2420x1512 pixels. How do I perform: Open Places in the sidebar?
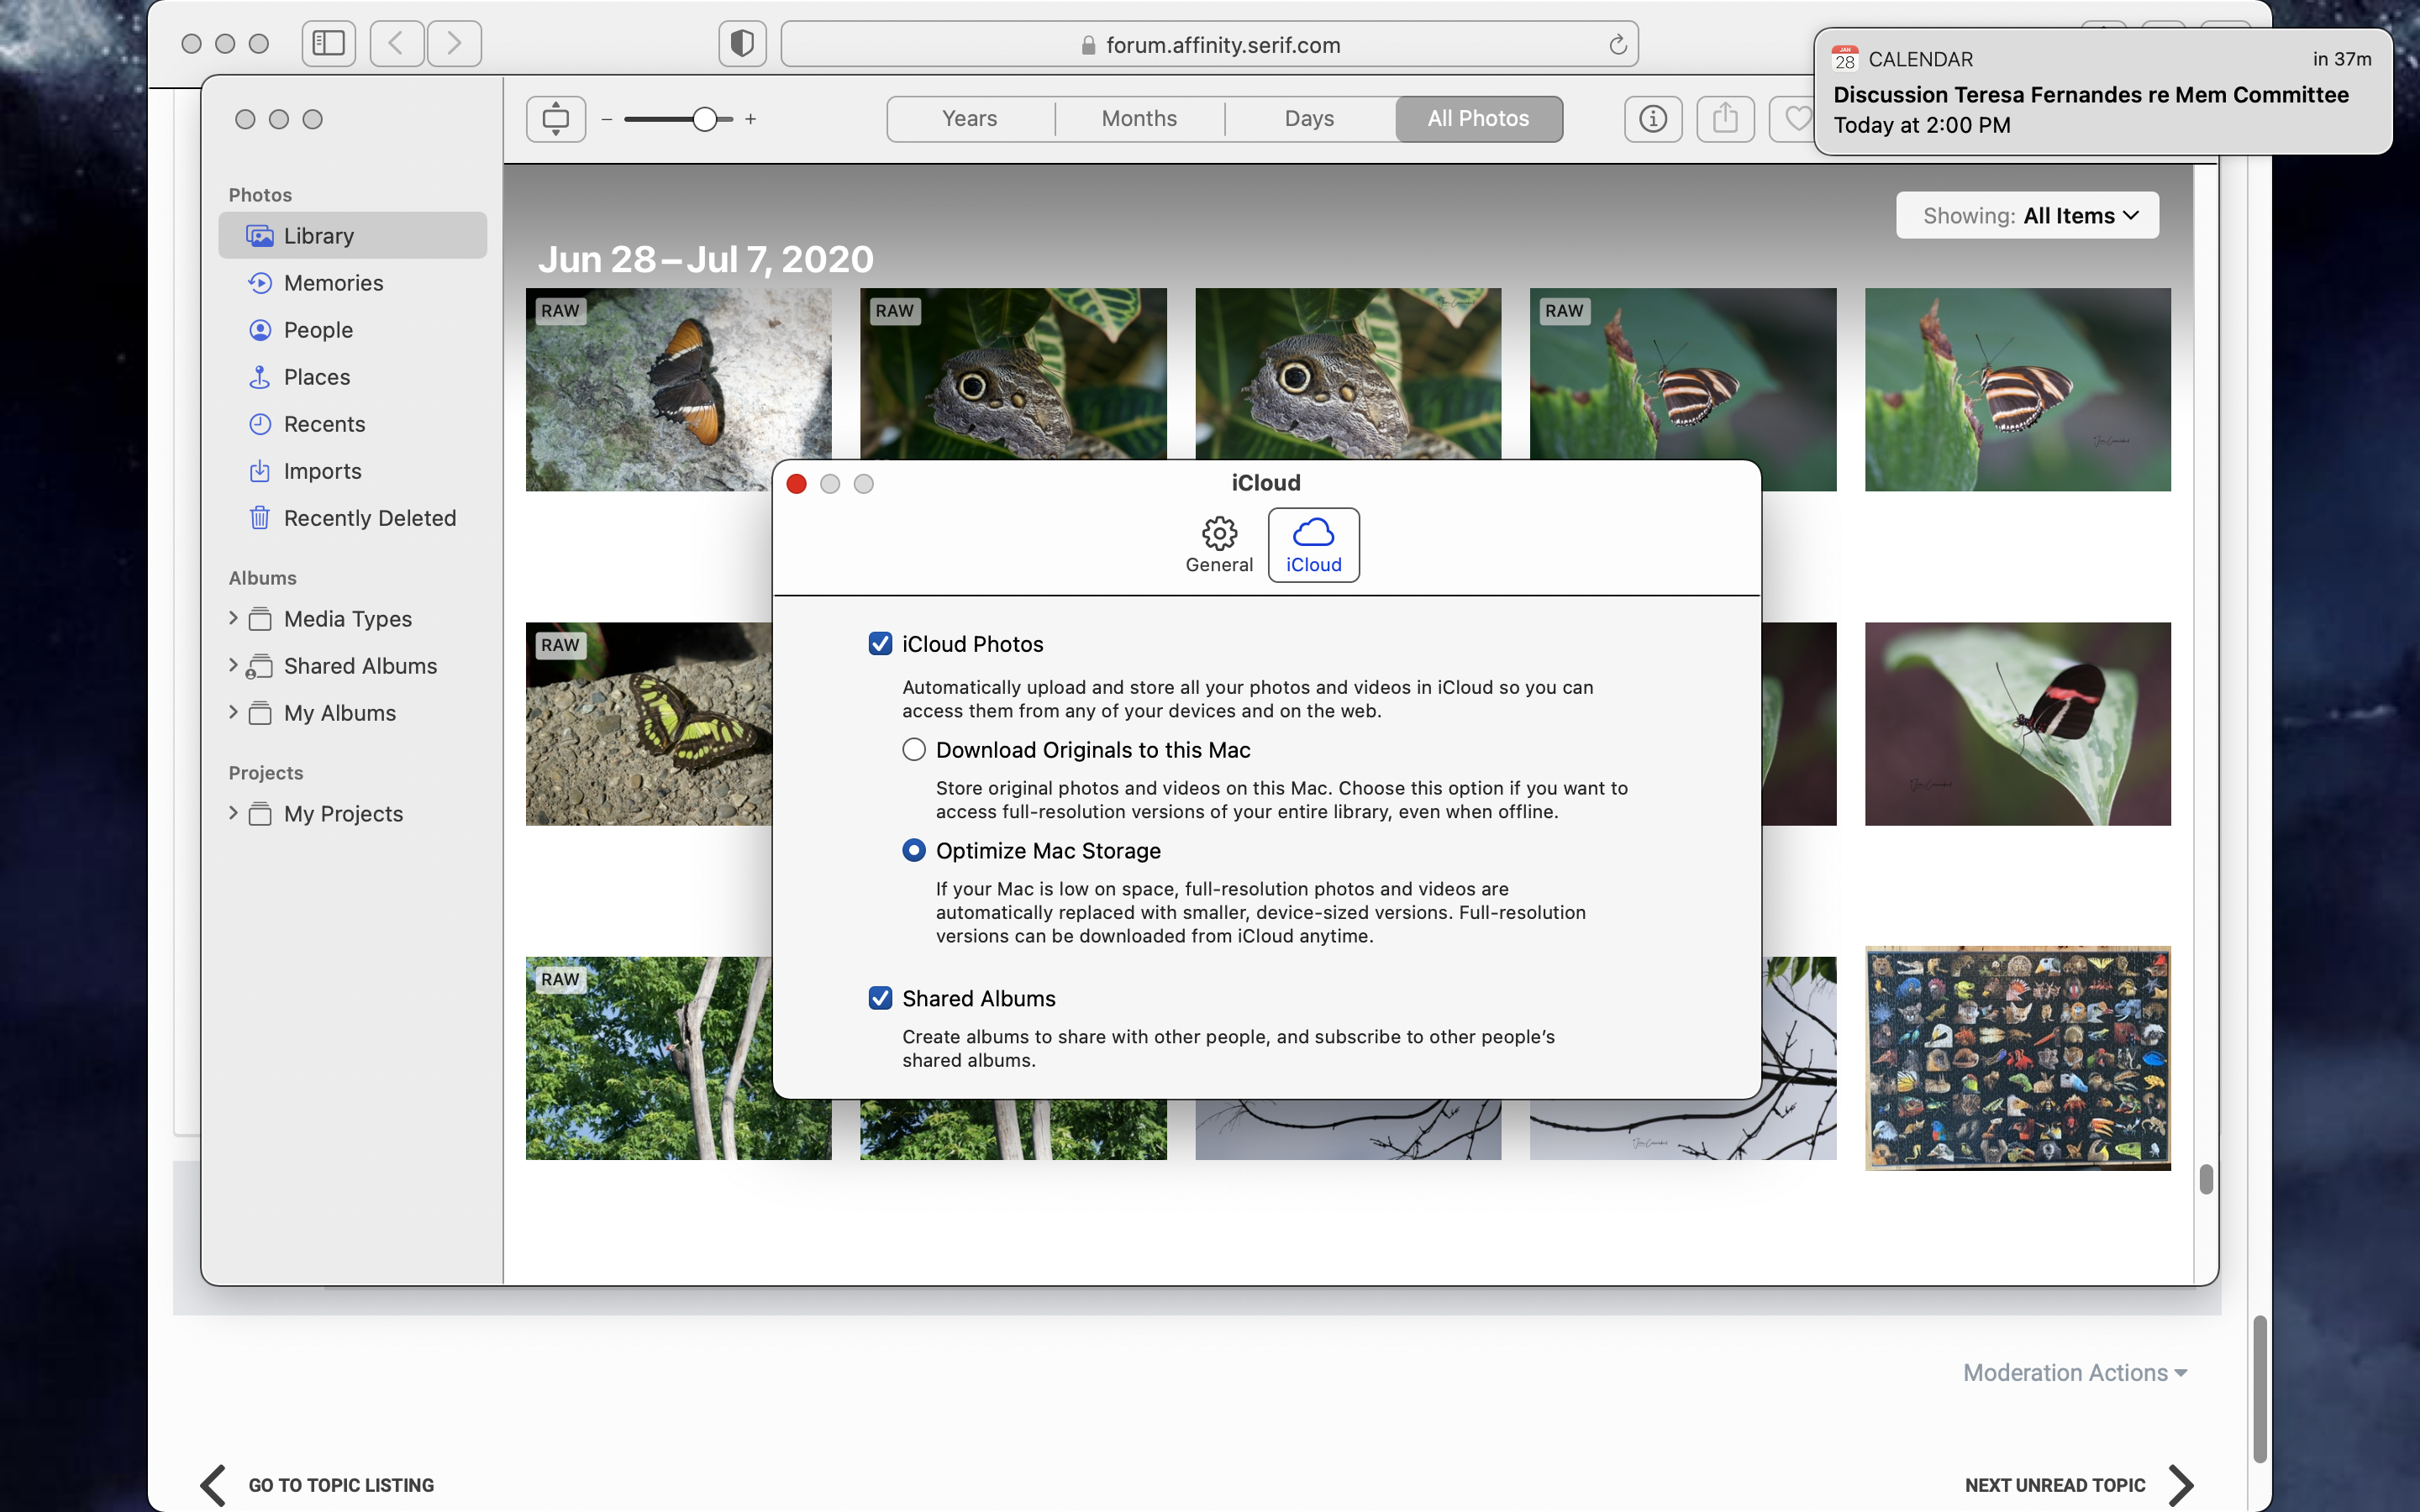click(353, 376)
